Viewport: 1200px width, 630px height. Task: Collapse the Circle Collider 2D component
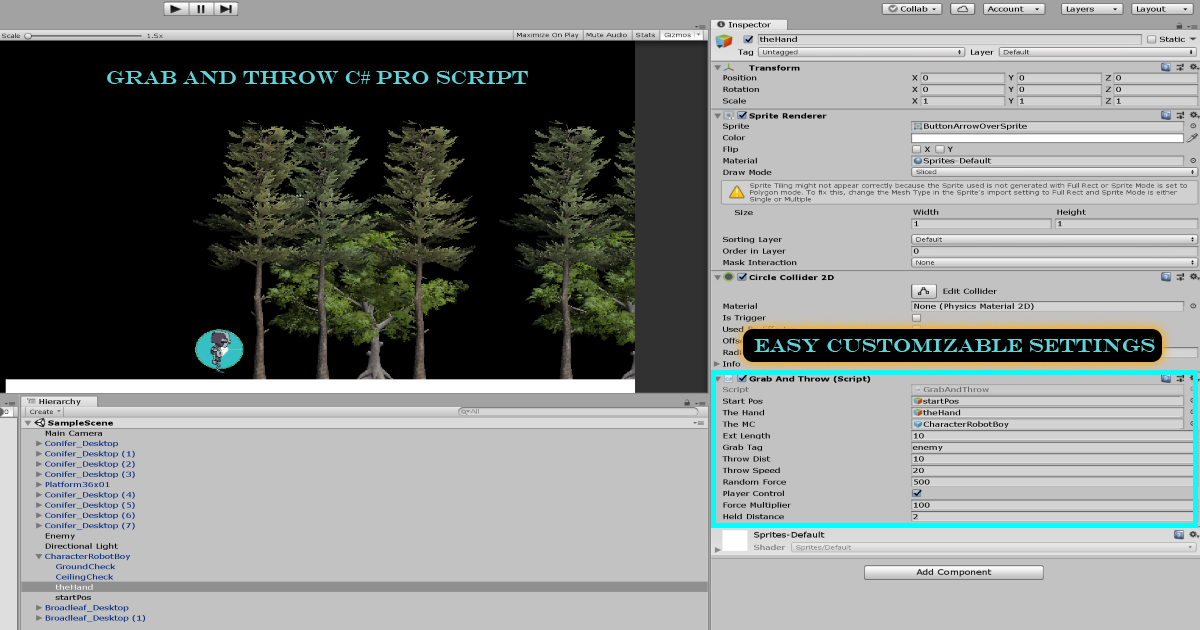click(x=715, y=277)
